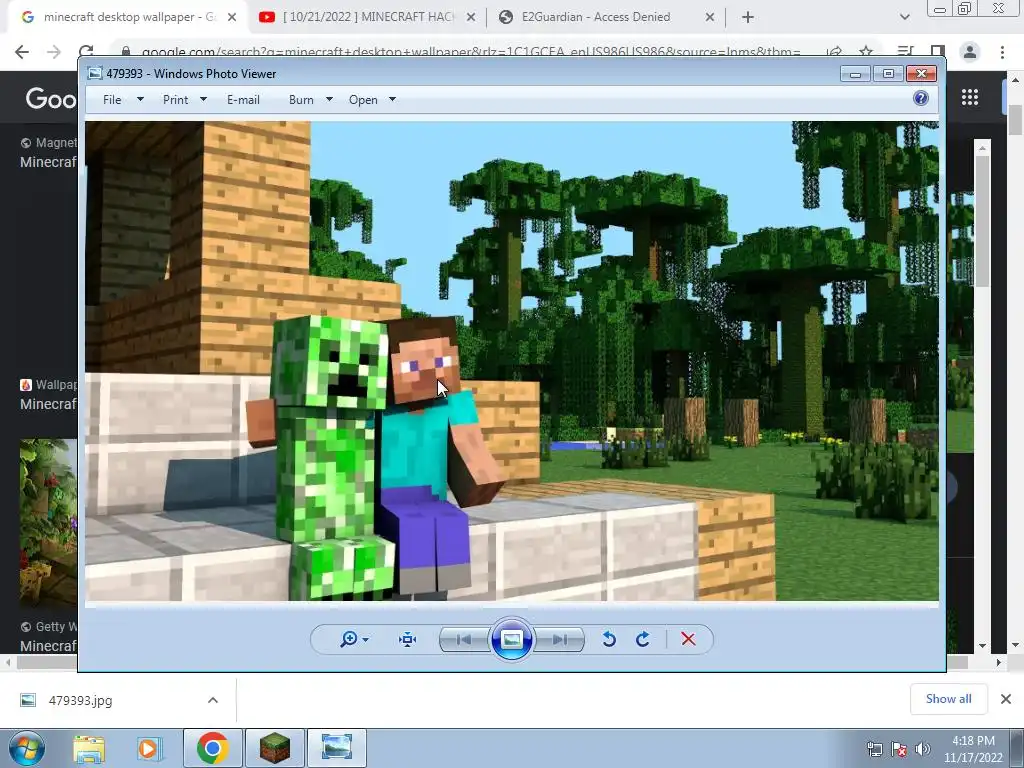Close the Chrome downloads bar

[1006, 699]
